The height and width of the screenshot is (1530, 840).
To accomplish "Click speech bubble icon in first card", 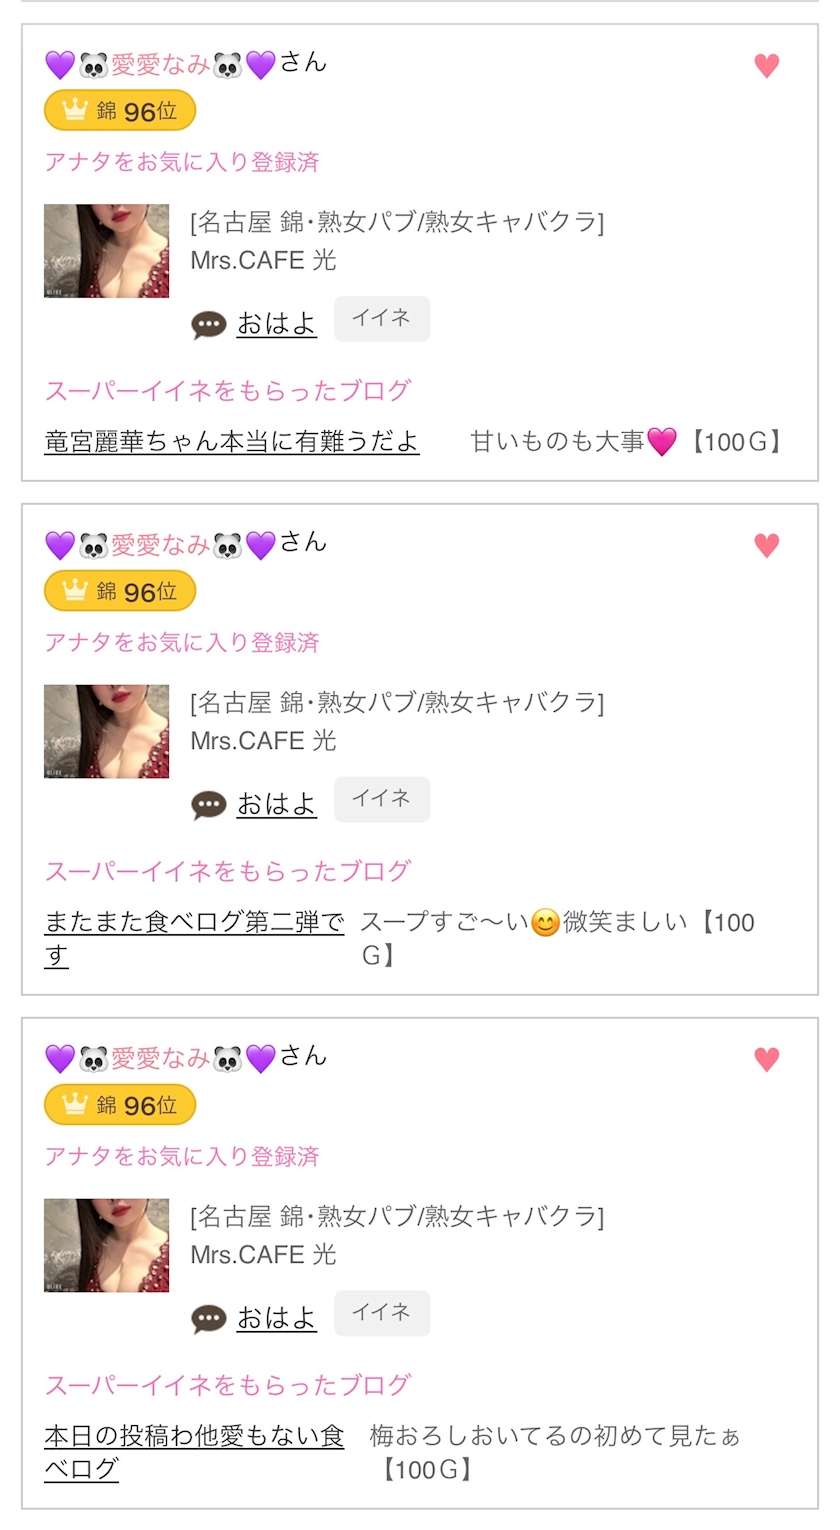I will tap(209, 325).
